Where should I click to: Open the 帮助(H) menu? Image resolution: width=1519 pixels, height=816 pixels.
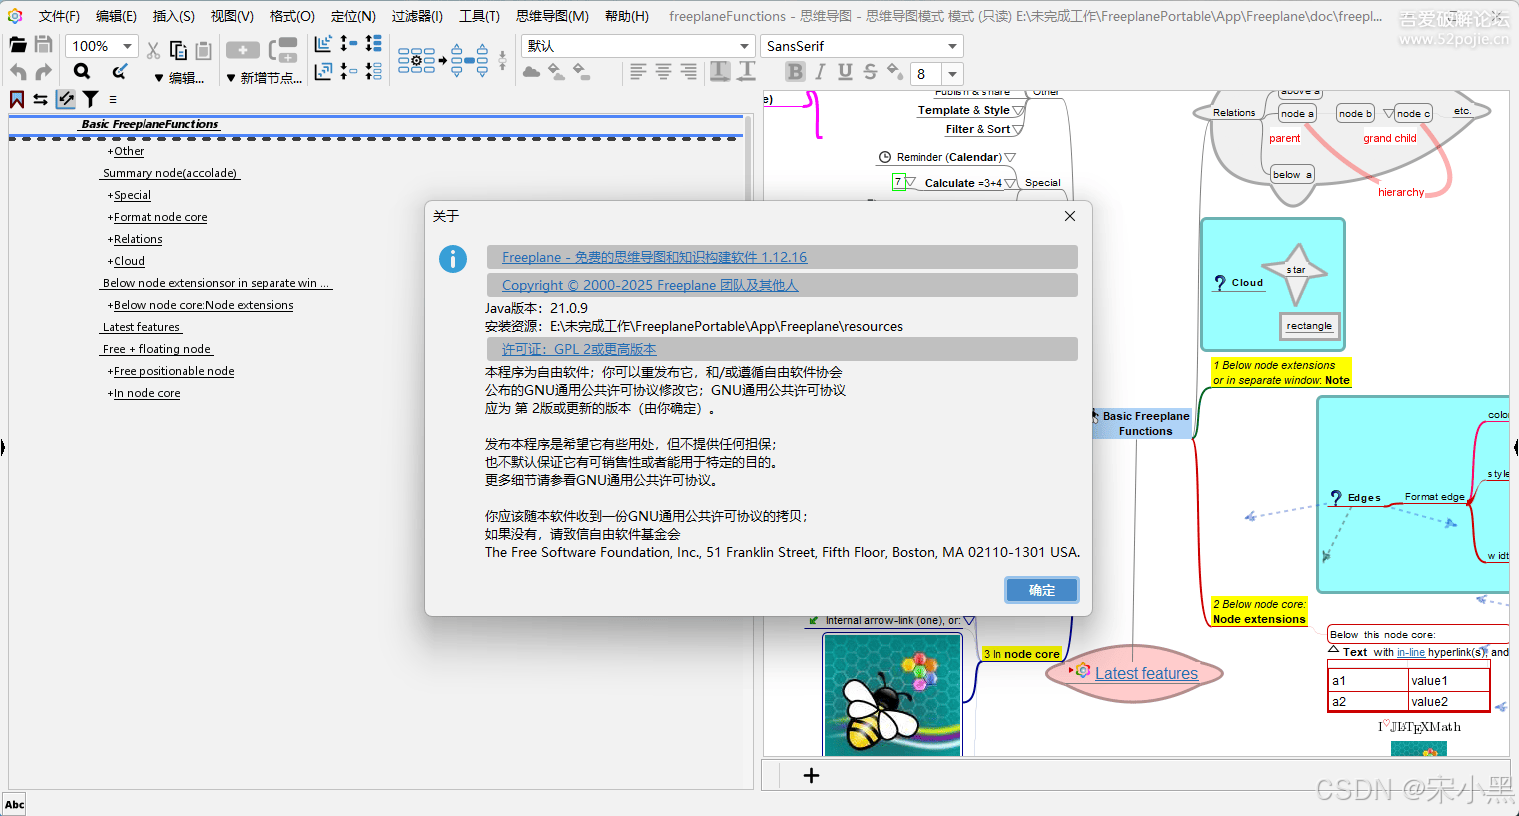627,16
